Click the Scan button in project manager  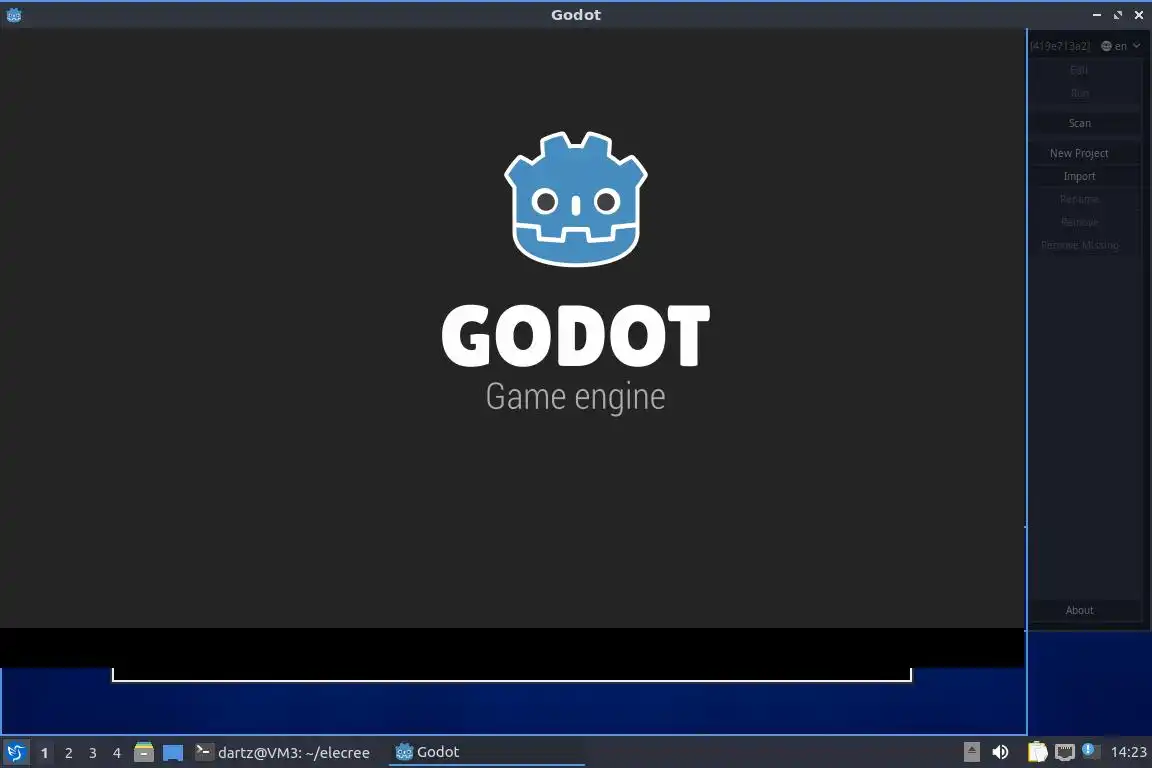tap(1079, 123)
